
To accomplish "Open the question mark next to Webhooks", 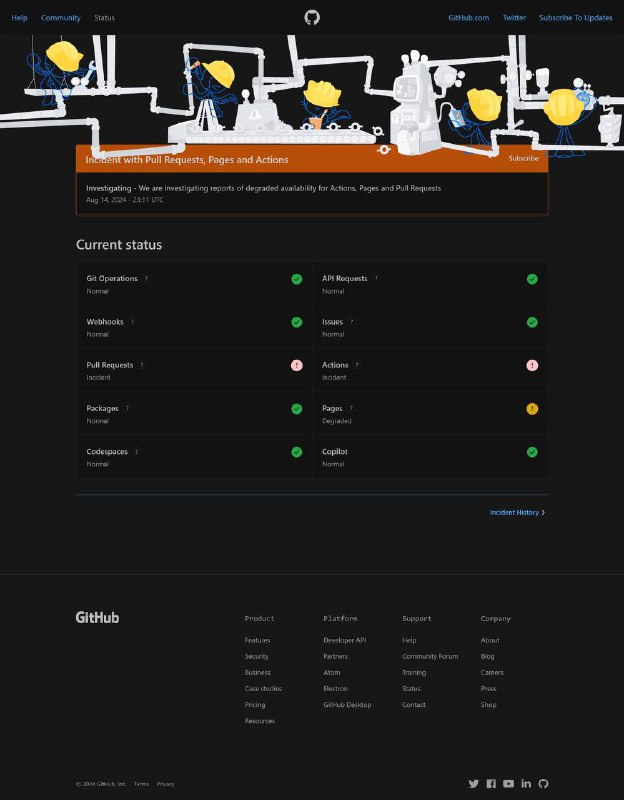I will (133, 322).
